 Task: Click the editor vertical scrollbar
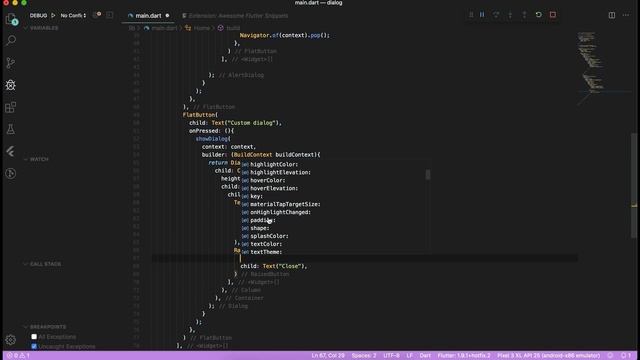pyautogui.click(x=634, y=185)
